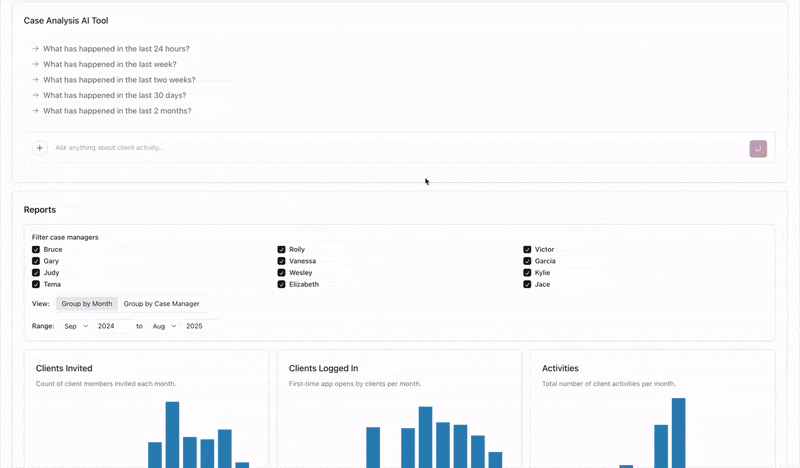Click the 'Activities' chart title
This screenshot has height=468, width=800.
pyautogui.click(x=560, y=368)
